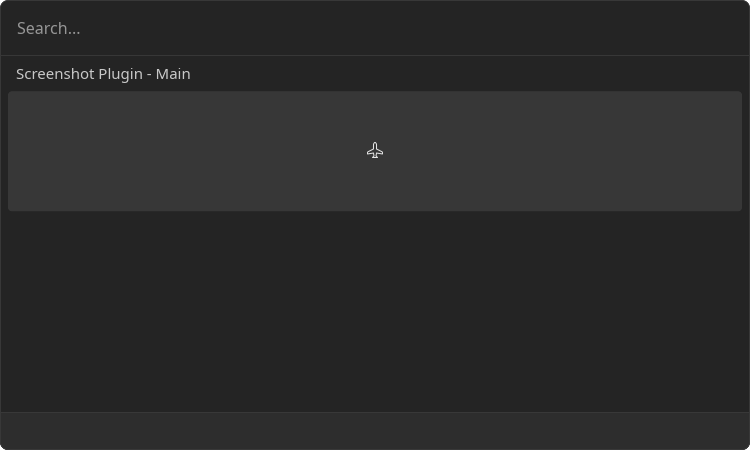
Task: Click the bottom status bar
Action: (375, 431)
